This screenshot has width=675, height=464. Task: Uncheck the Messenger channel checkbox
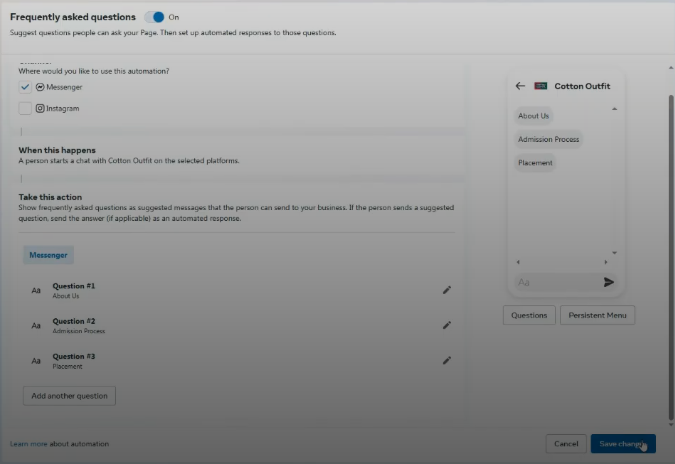[x=25, y=87]
